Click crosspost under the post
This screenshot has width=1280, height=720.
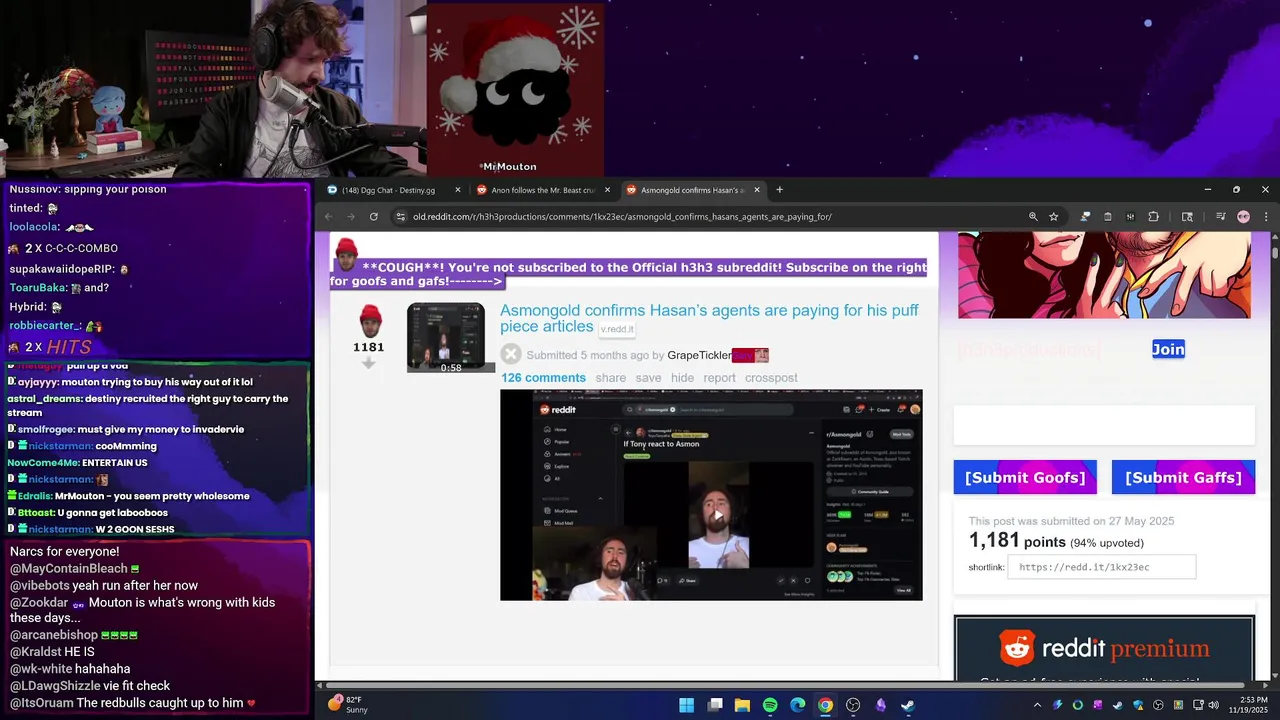[771, 378]
